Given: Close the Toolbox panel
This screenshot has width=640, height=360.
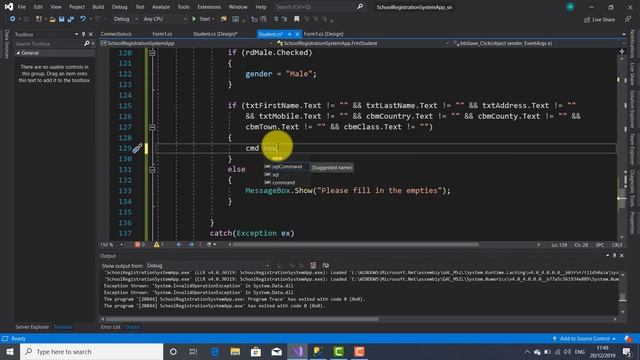Looking at the screenshot, I should click(x=91, y=35).
